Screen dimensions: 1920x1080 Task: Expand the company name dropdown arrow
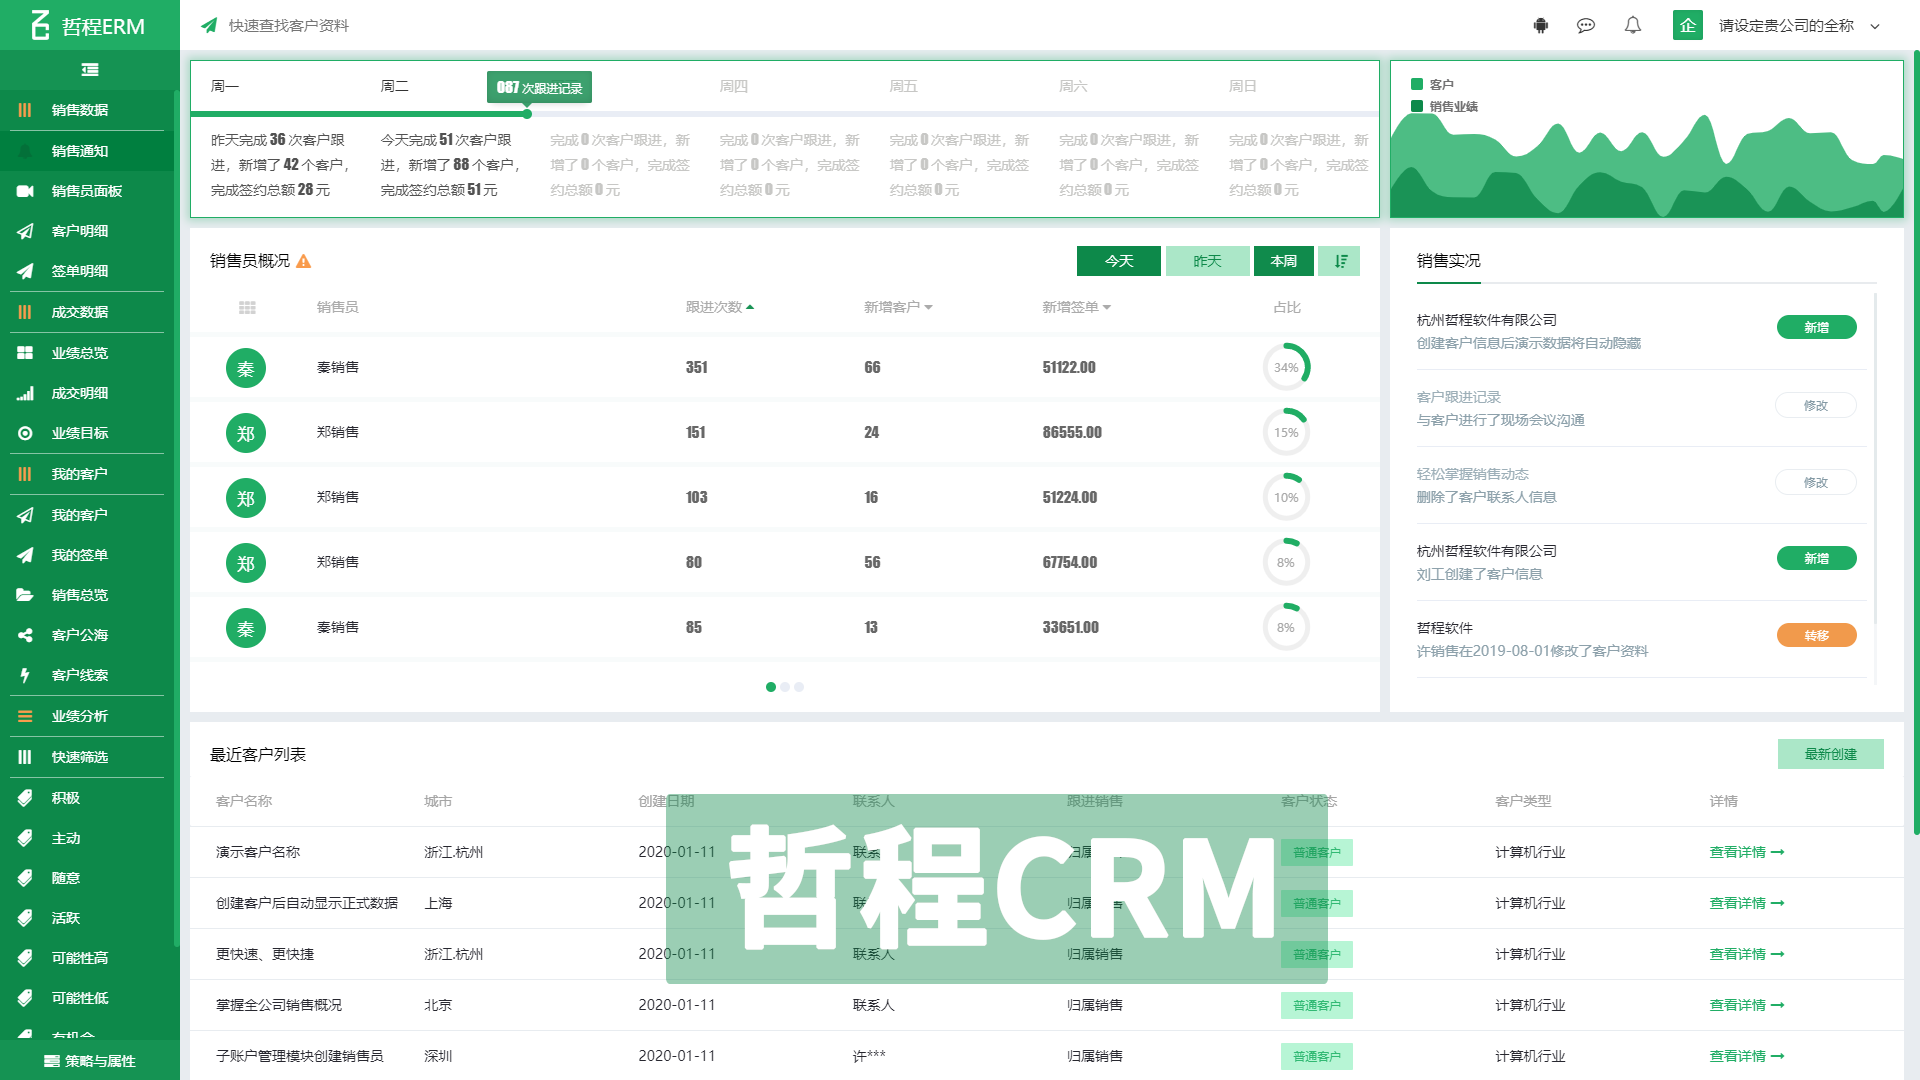tap(1875, 27)
